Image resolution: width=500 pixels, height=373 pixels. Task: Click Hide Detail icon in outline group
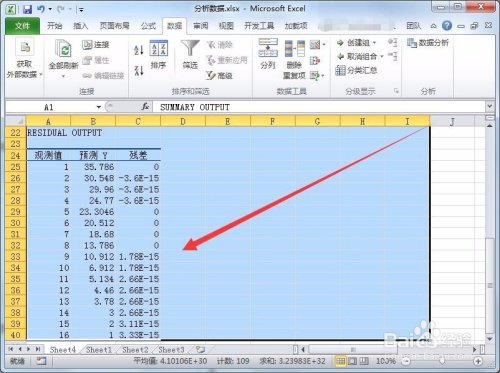tap(392, 56)
